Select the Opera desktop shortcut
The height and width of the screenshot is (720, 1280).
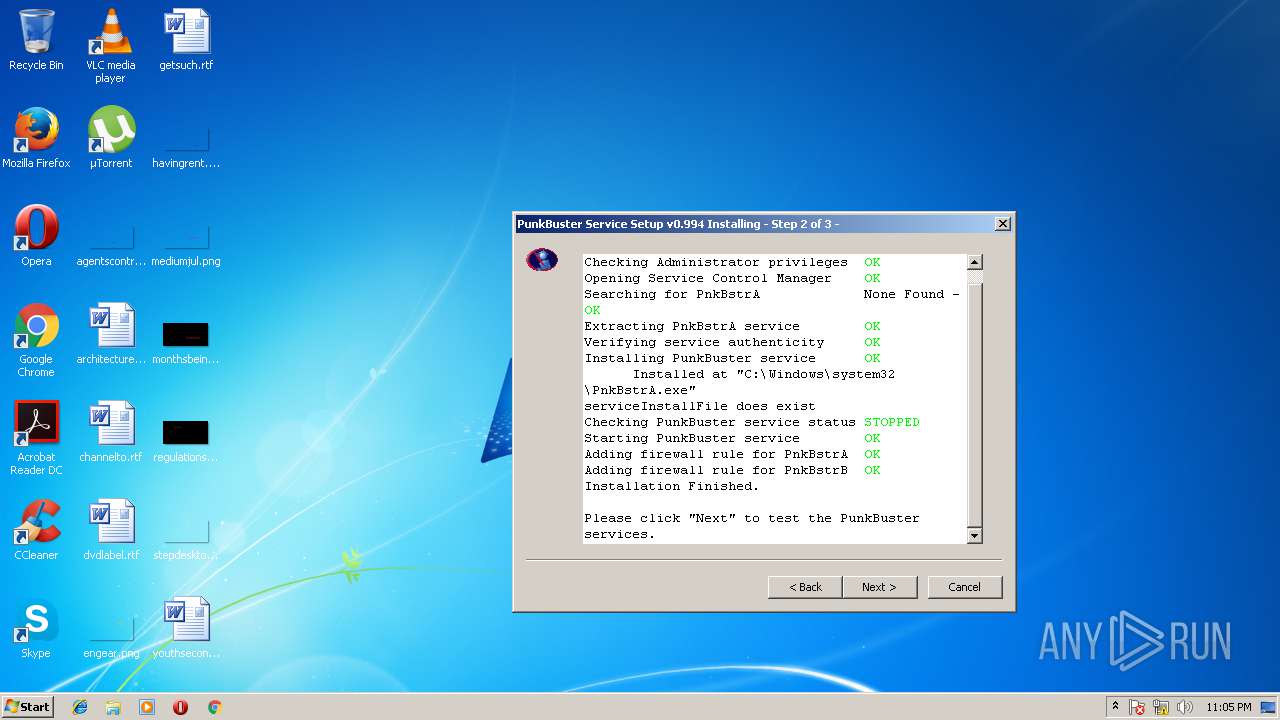(36, 237)
